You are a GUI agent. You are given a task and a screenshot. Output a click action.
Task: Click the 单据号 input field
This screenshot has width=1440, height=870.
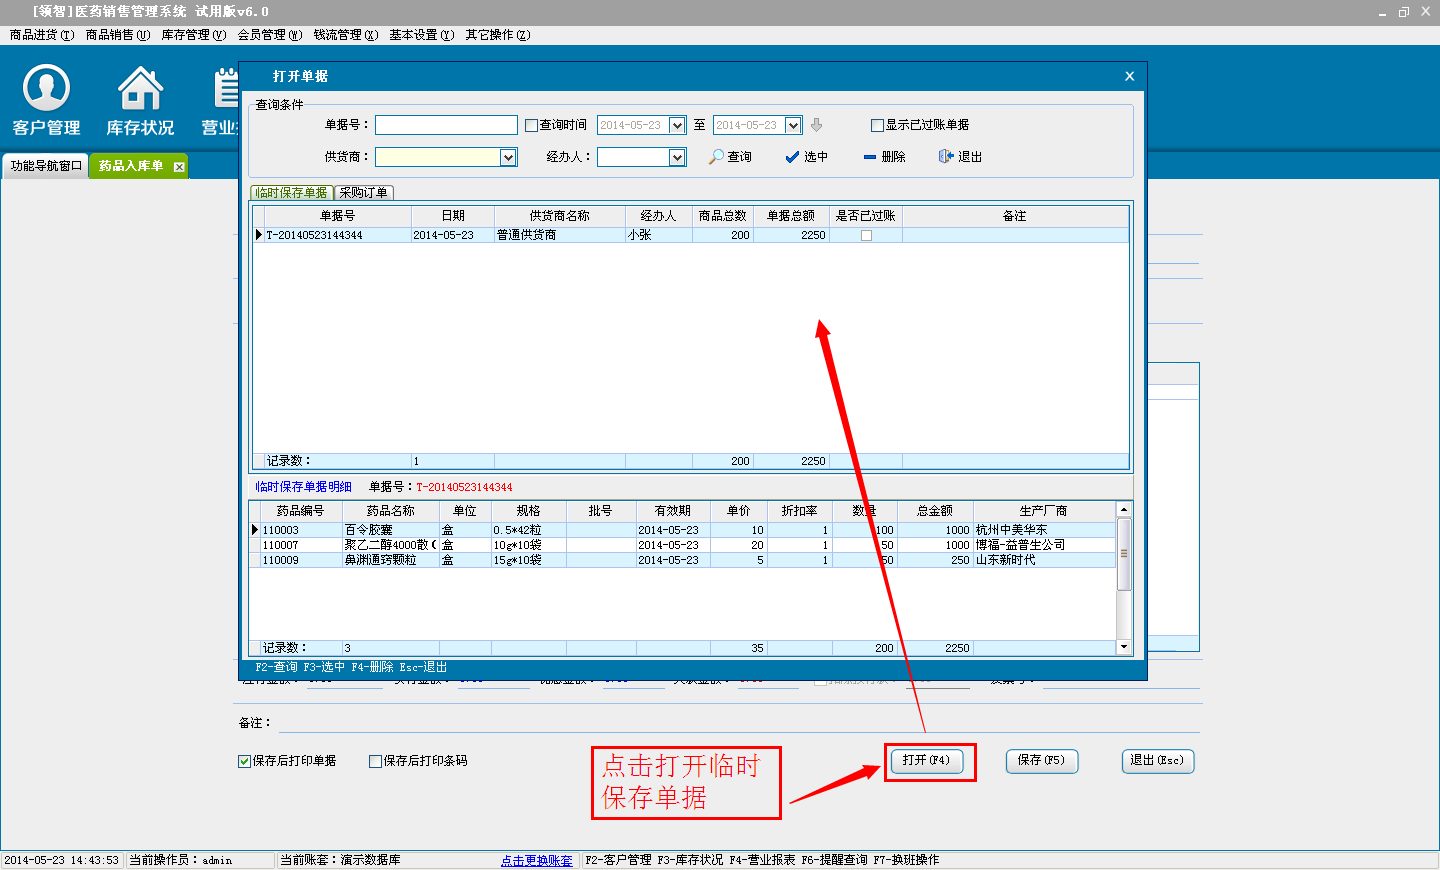(x=446, y=125)
